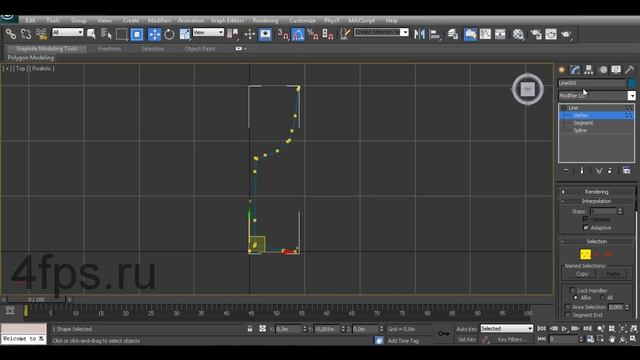
Task: Open Curve Editor icon
Action: [x=485, y=34]
